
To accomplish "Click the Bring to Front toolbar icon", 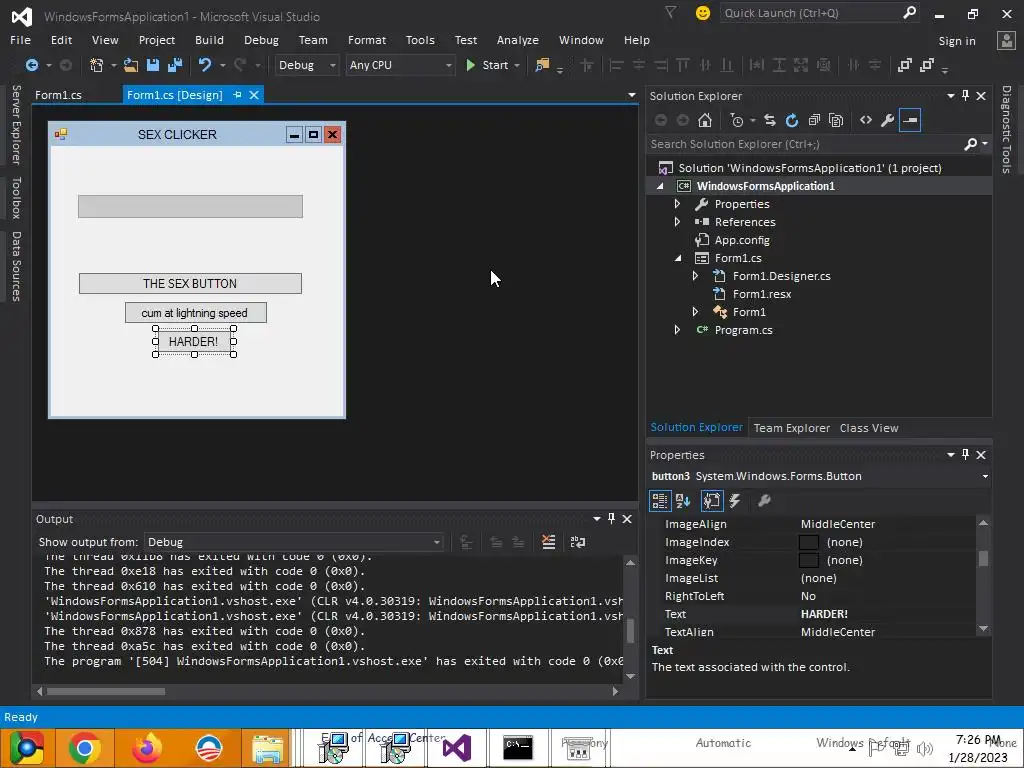I will click(904, 65).
